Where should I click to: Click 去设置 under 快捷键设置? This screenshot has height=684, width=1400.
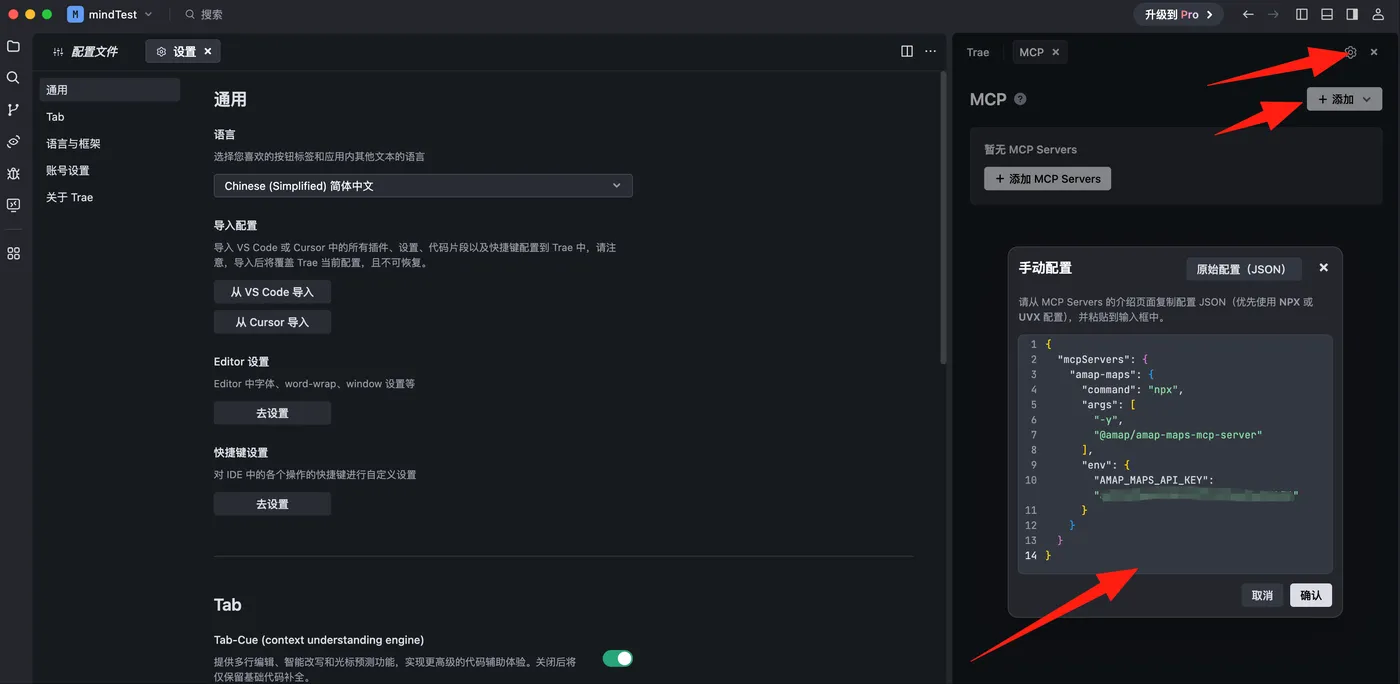(x=272, y=504)
